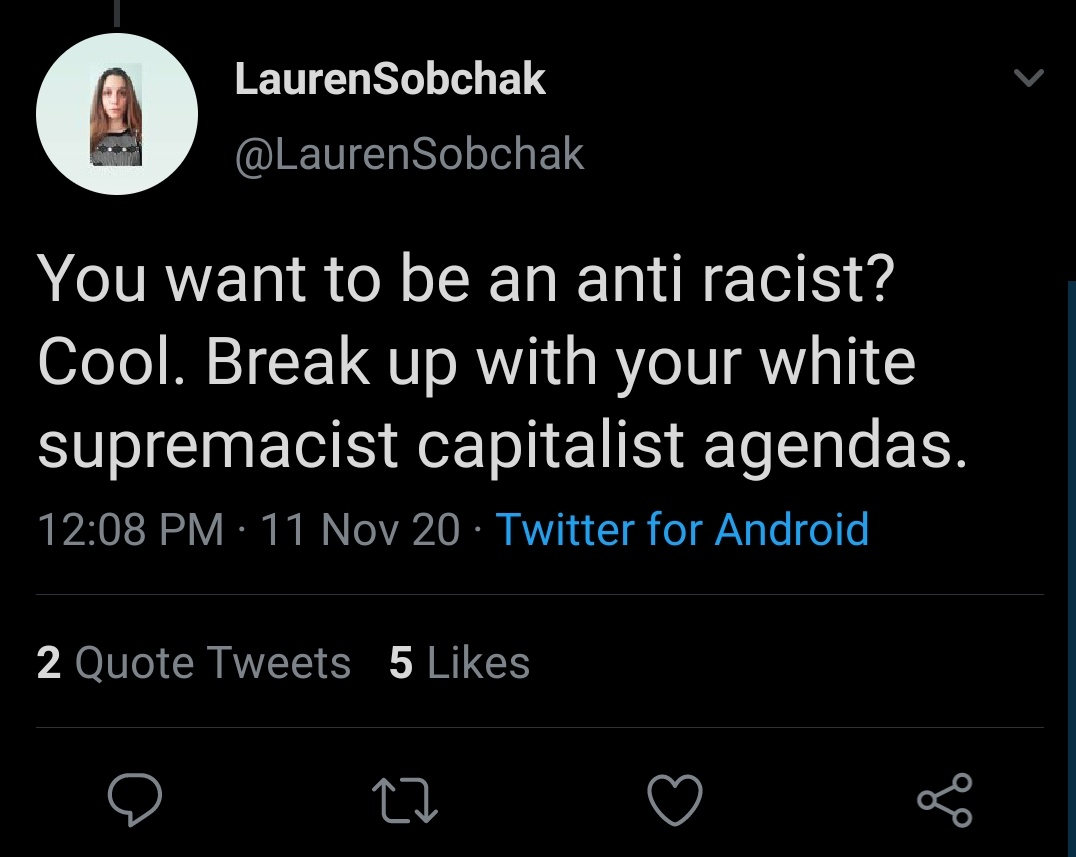Image resolution: width=1076 pixels, height=857 pixels.
Task: Click the word 'Cool.' in the tweet
Action: 112,361
